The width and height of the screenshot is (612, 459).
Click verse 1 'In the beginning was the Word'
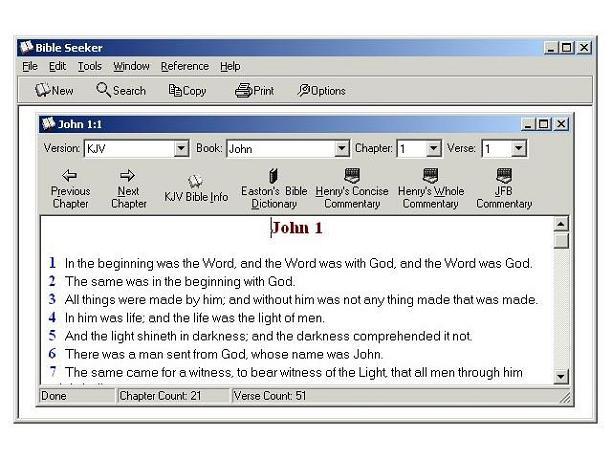(x=299, y=263)
